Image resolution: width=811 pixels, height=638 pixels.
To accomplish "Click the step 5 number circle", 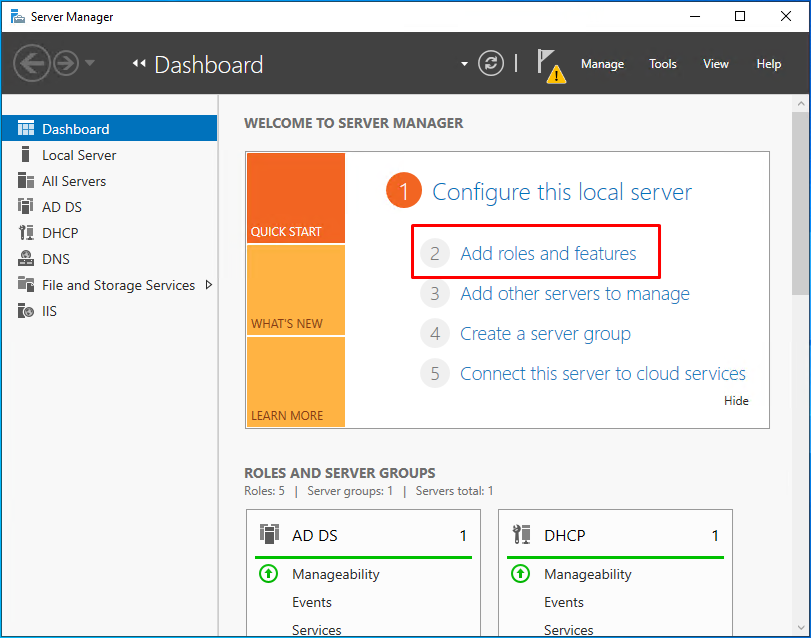I will pyautogui.click(x=435, y=373).
